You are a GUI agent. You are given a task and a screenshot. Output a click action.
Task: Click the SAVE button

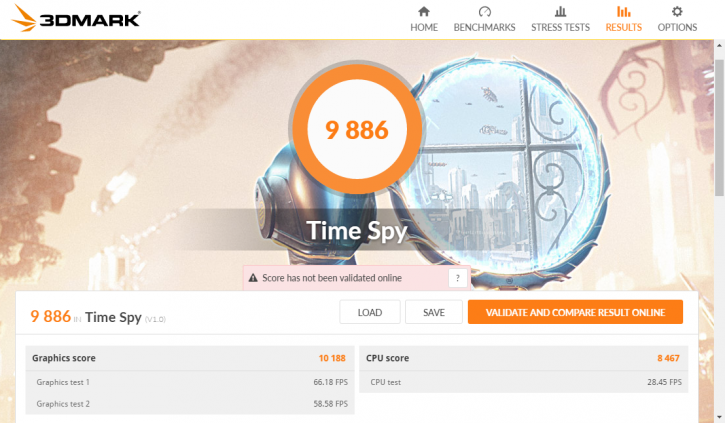click(x=434, y=312)
